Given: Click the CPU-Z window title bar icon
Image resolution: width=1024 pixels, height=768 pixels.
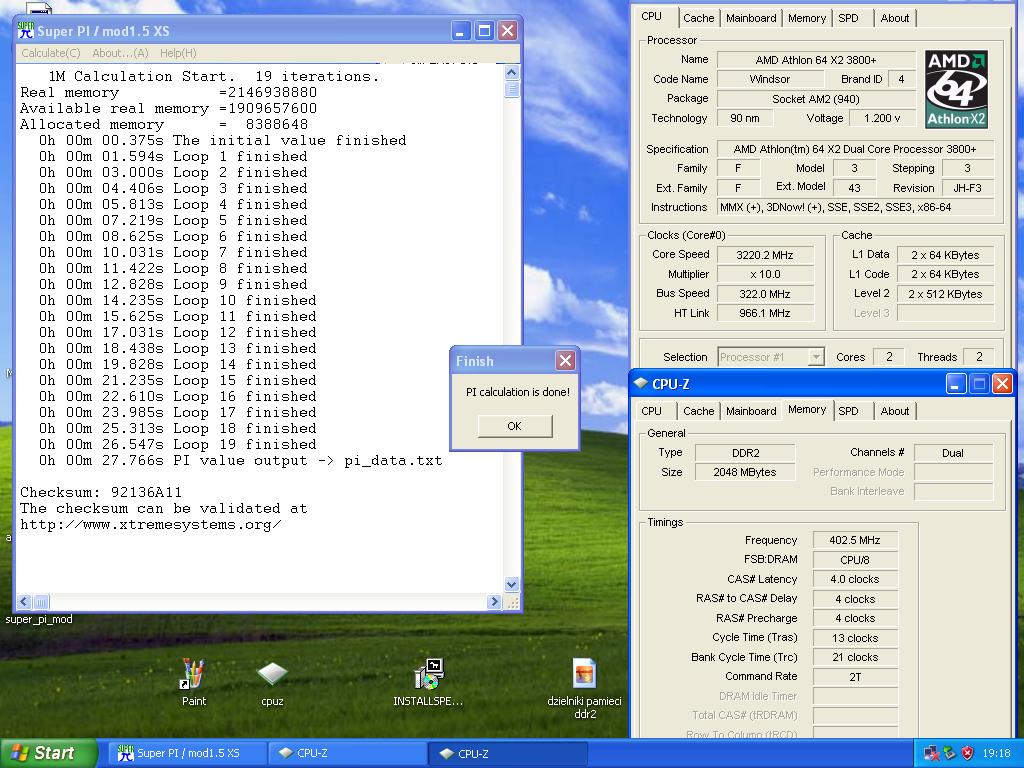Looking at the screenshot, I should (x=641, y=383).
